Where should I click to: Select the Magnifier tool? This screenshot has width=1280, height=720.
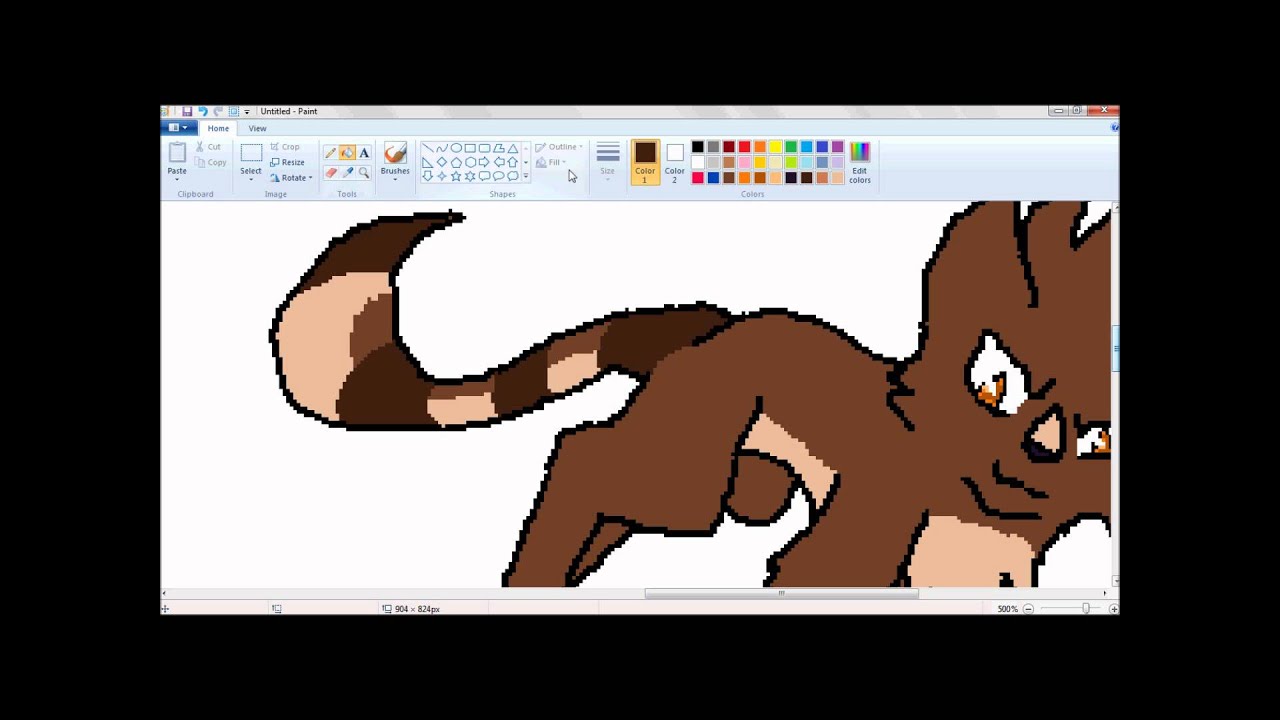tap(364, 172)
